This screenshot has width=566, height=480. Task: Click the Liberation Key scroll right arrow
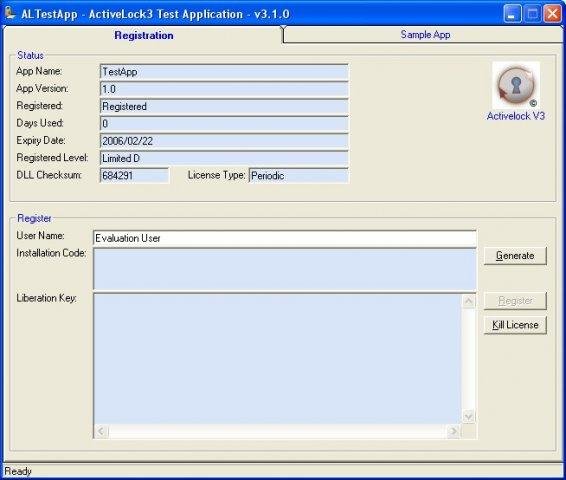(x=453, y=431)
